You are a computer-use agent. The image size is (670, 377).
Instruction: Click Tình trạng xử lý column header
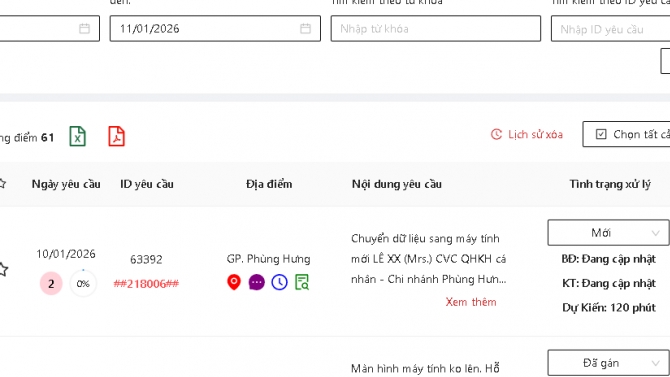tap(610, 184)
